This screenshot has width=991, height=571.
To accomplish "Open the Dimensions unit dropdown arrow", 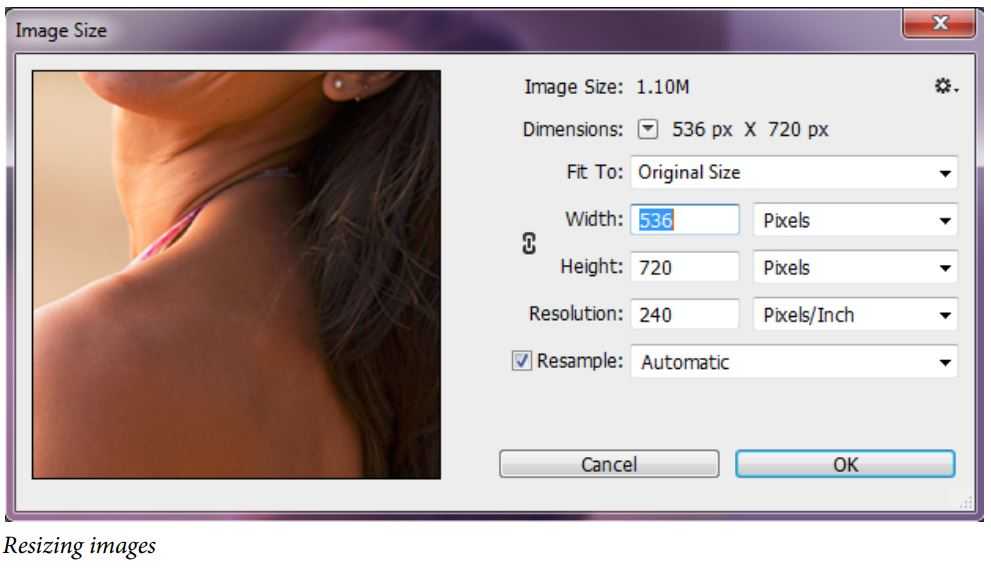I will click(x=647, y=129).
